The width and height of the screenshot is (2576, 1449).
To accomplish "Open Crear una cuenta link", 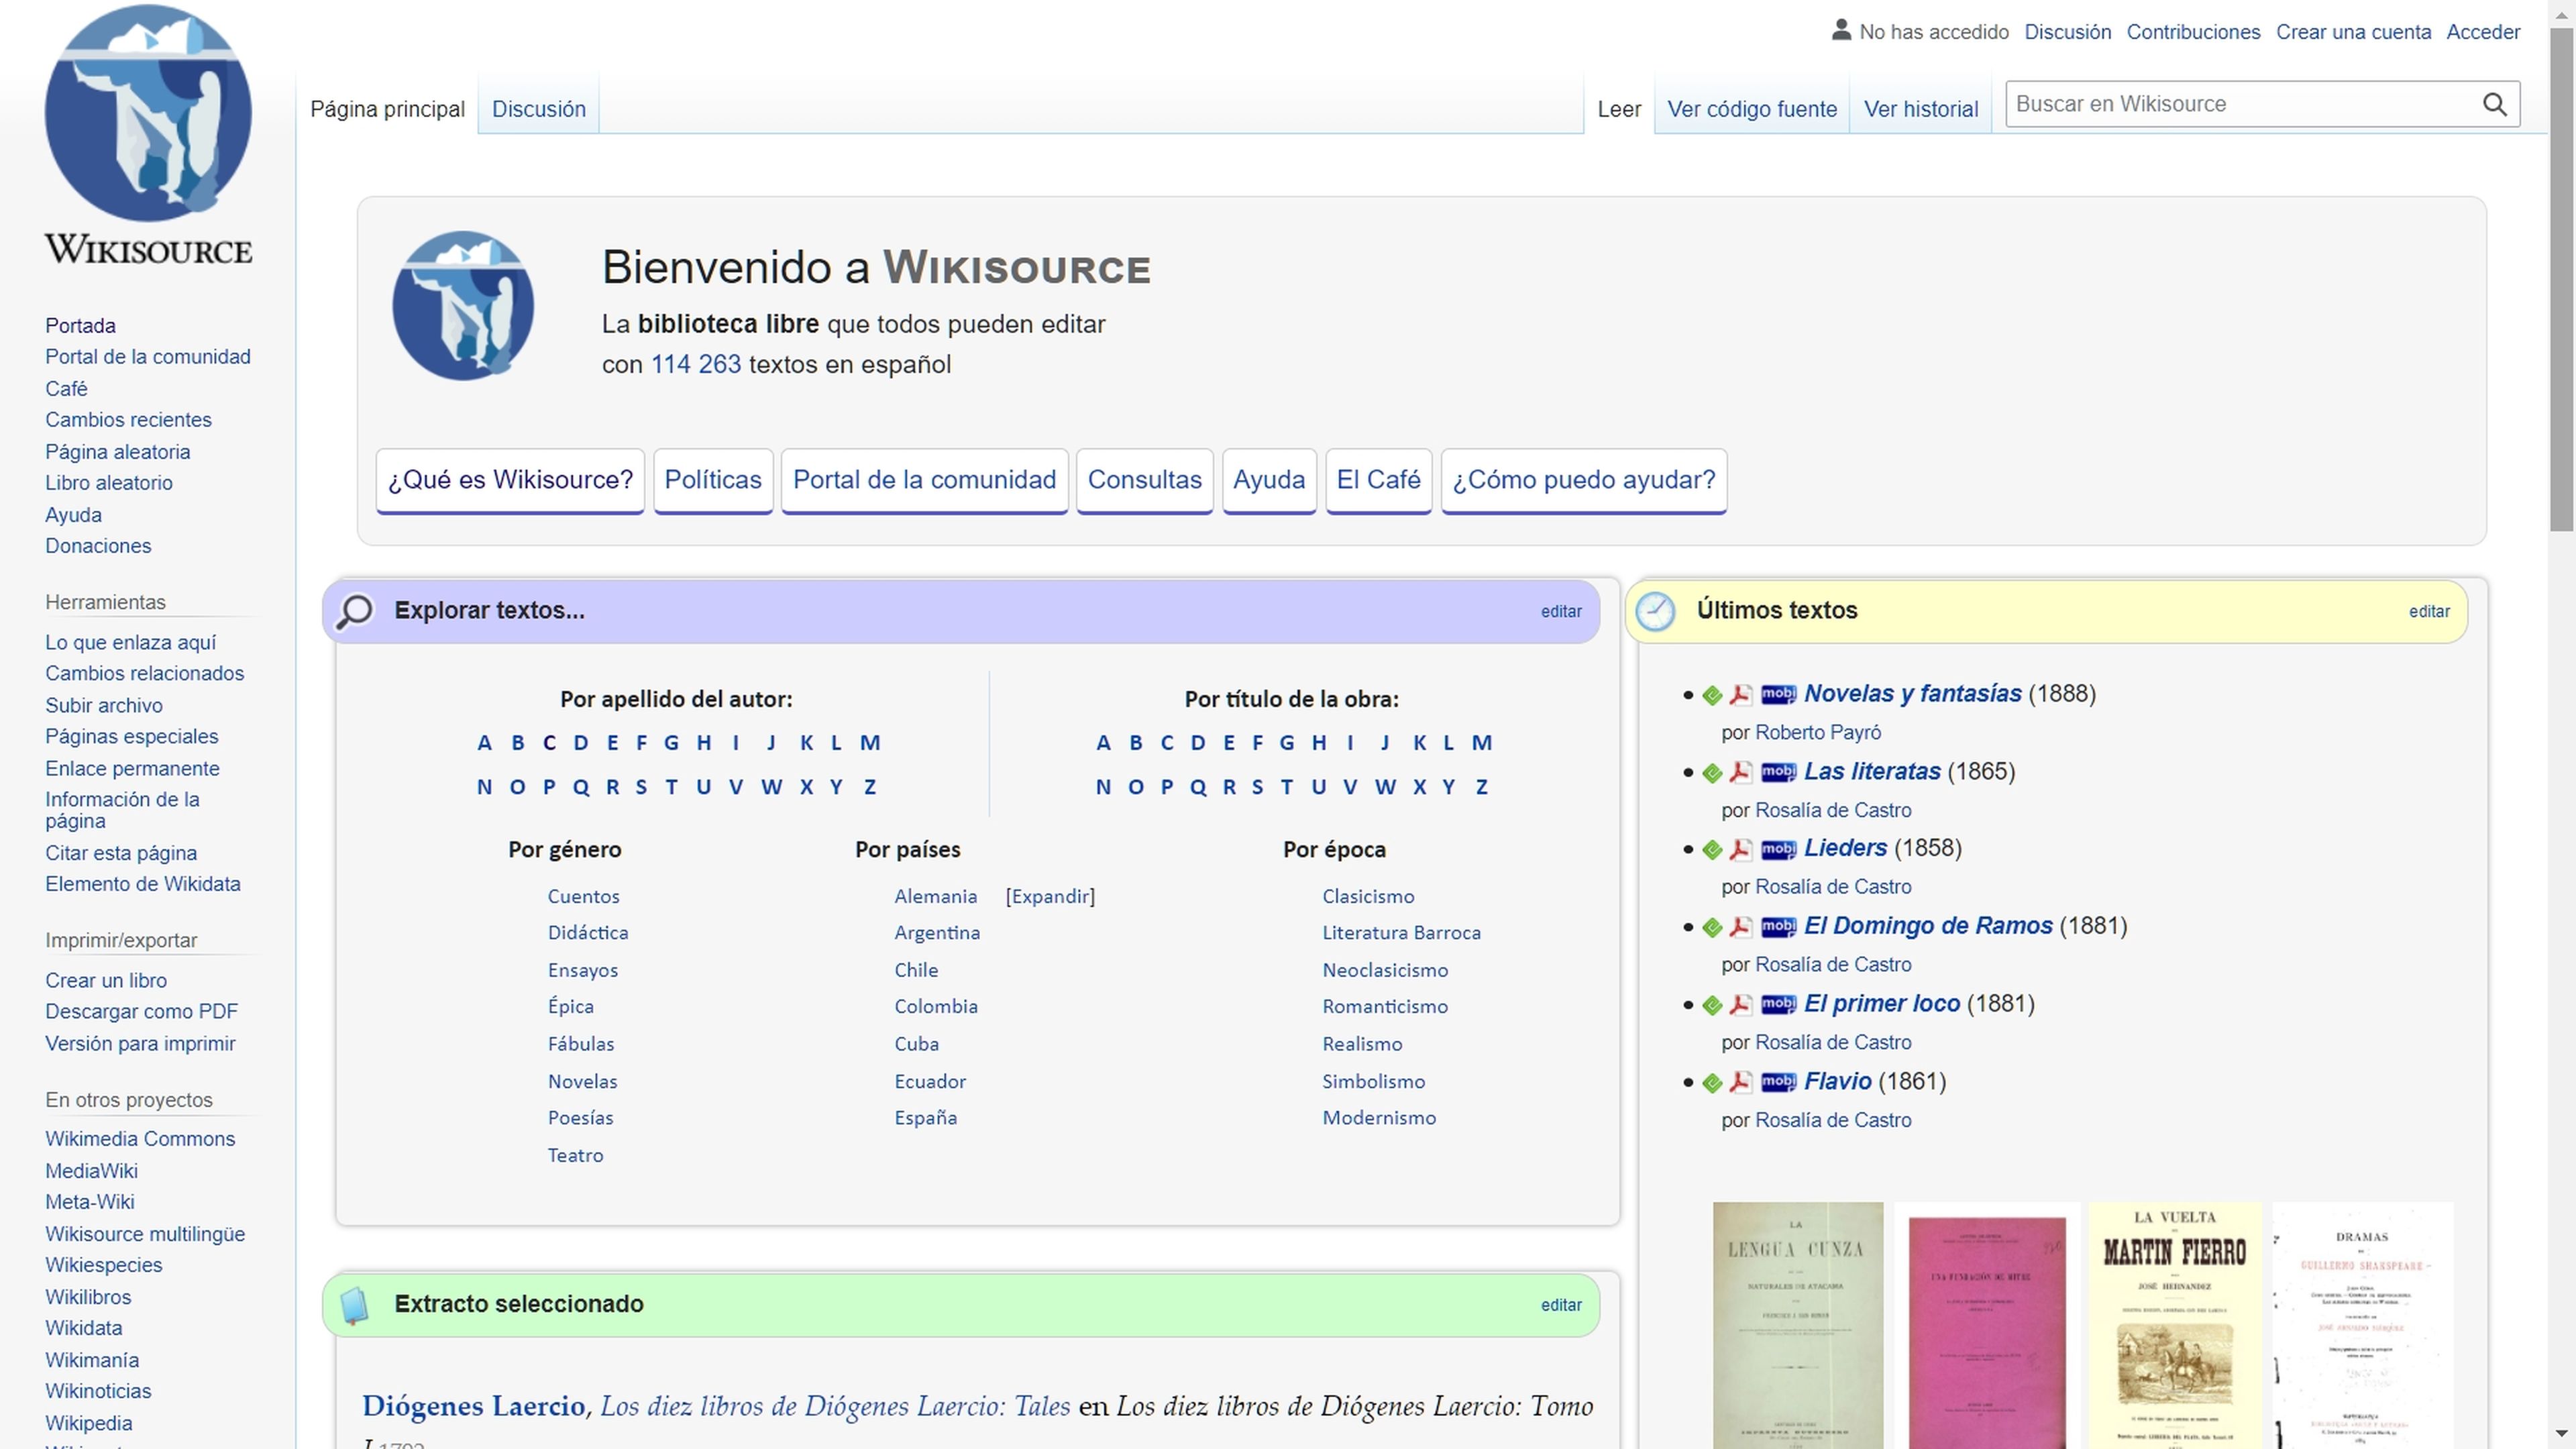I will tap(2353, 32).
